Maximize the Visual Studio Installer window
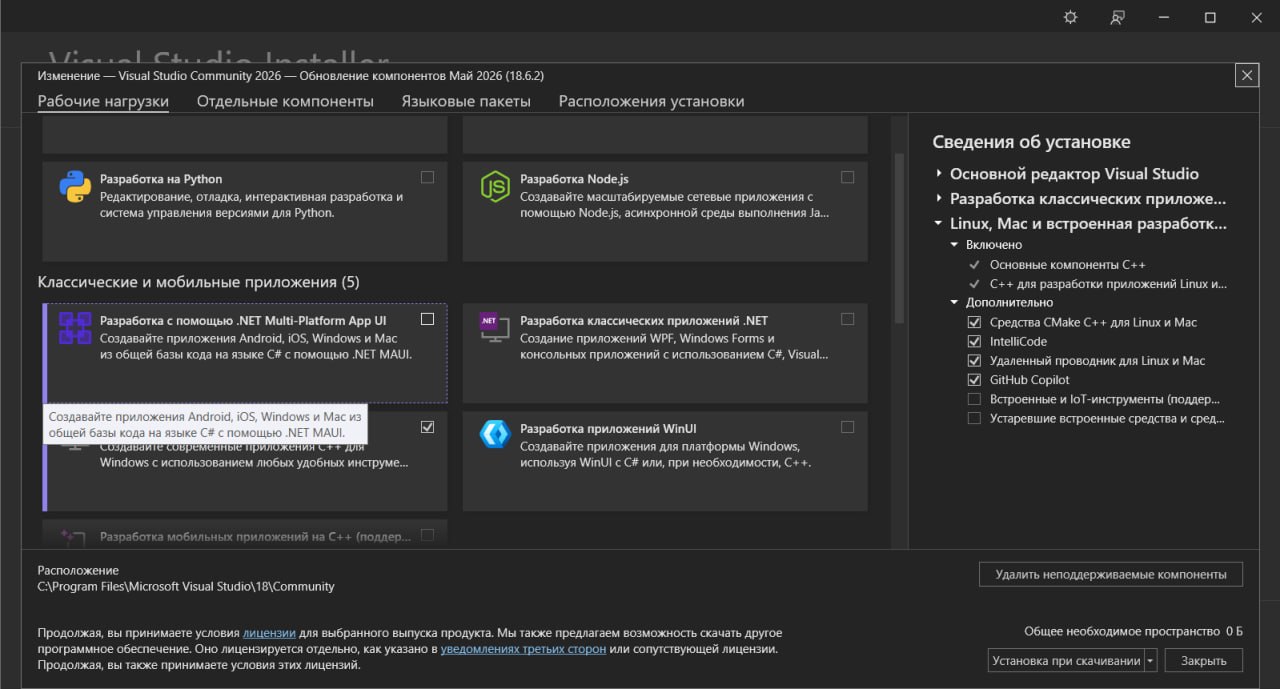This screenshot has height=689, width=1280. 1210,17
